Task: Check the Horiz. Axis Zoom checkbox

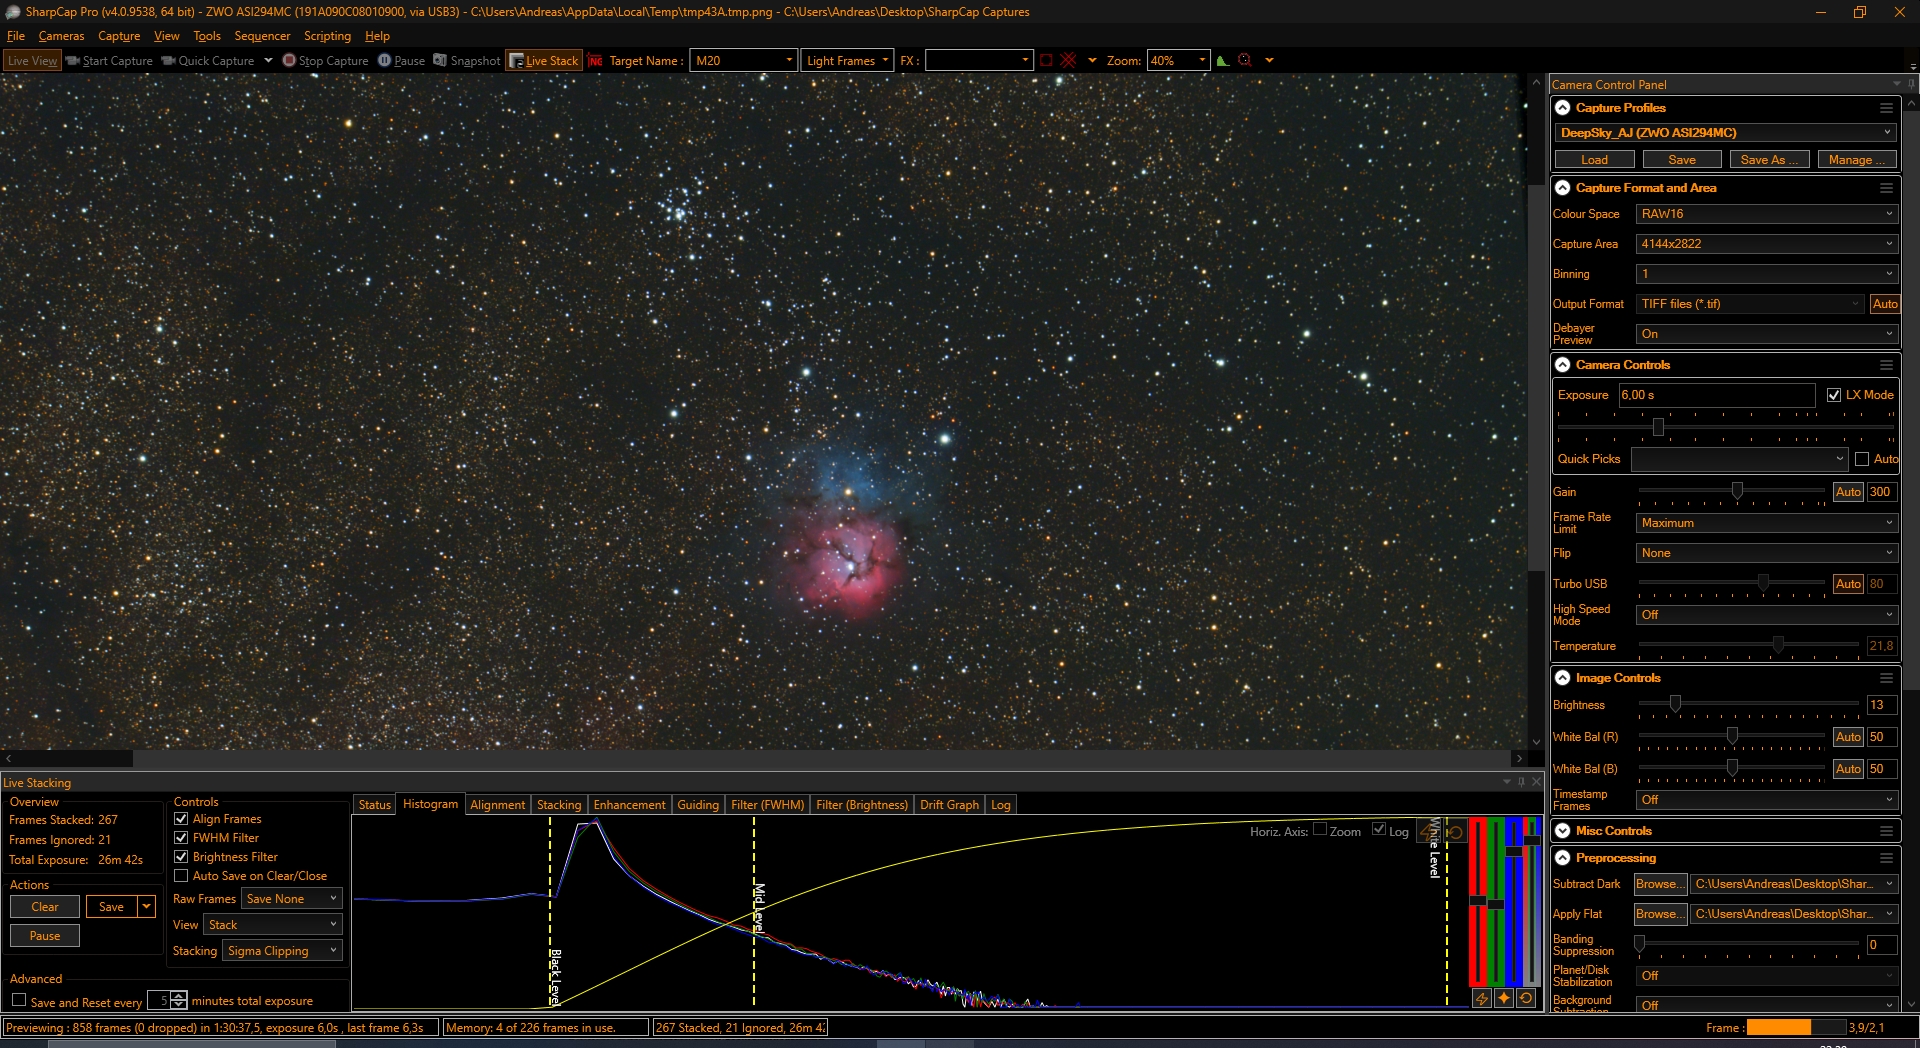Action: [1320, 829]
